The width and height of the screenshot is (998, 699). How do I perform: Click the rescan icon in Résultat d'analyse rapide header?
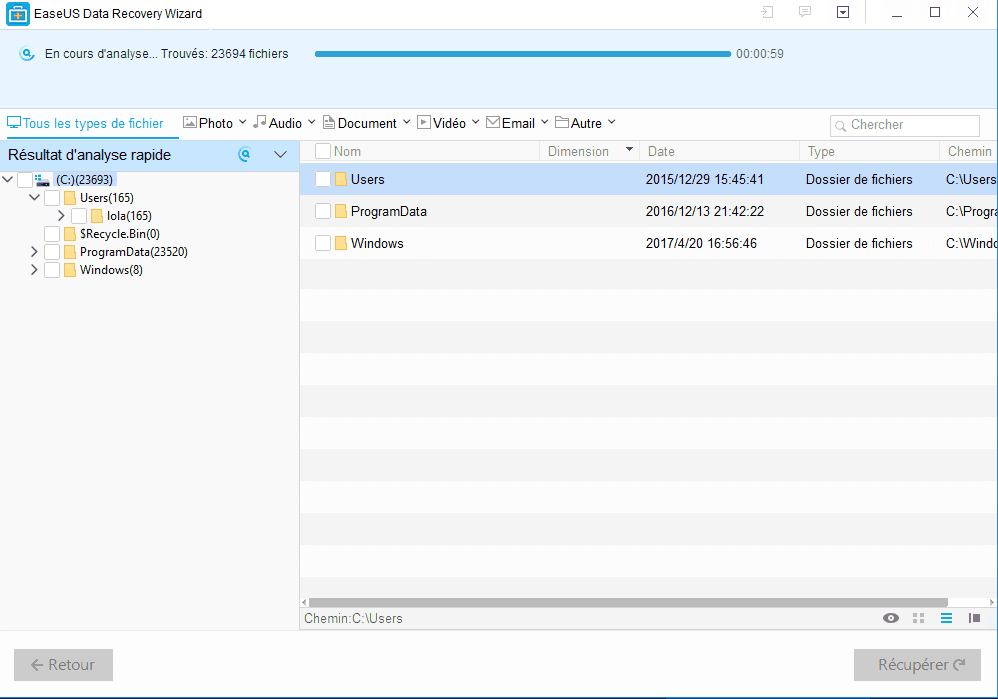(x=244, y=154)
